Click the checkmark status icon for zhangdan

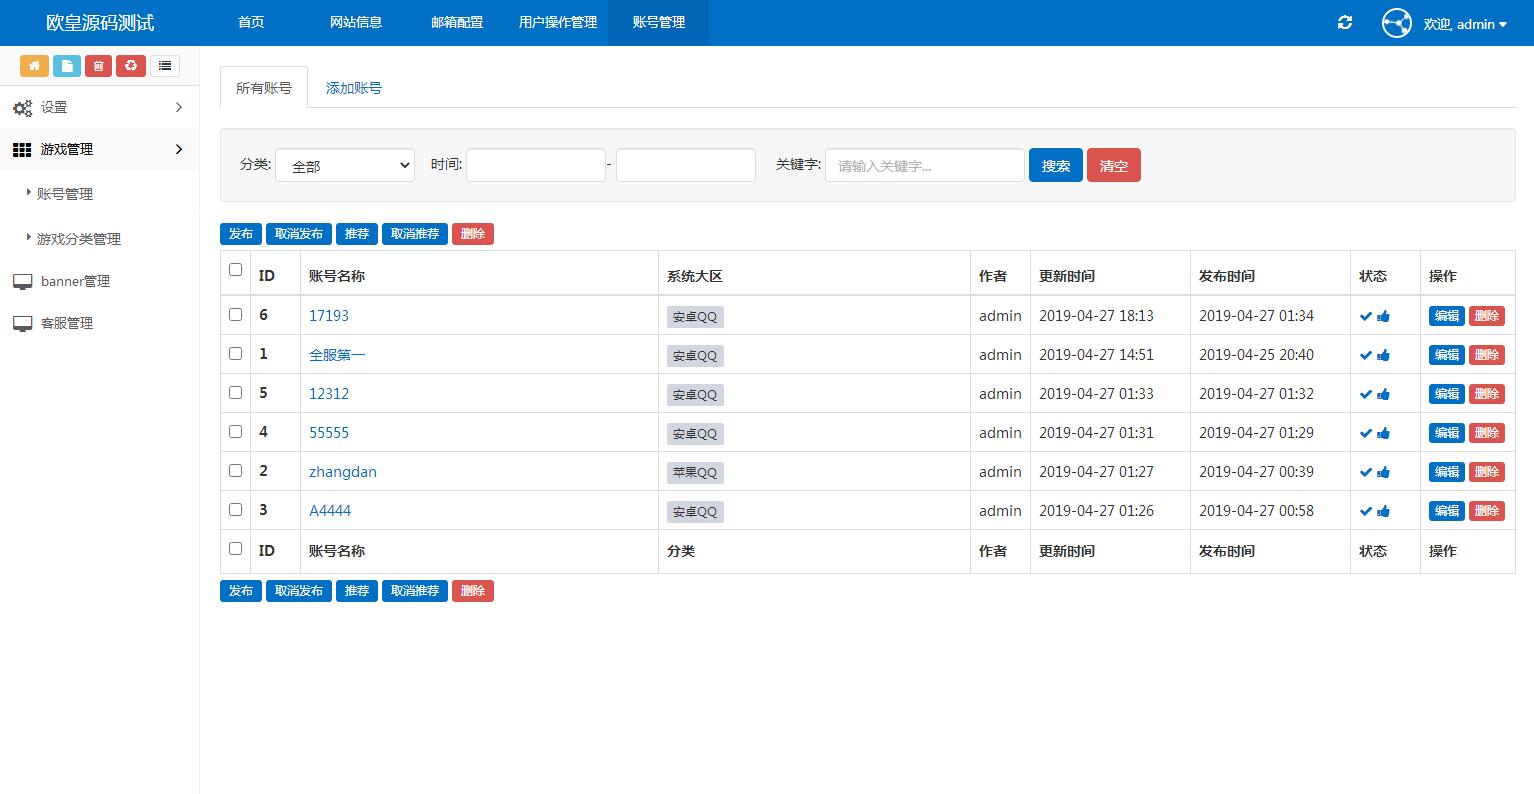(1366, 472)
